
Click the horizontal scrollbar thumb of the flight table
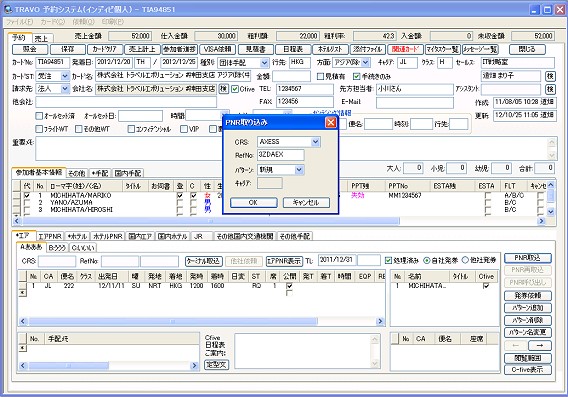tap(173, 321)
